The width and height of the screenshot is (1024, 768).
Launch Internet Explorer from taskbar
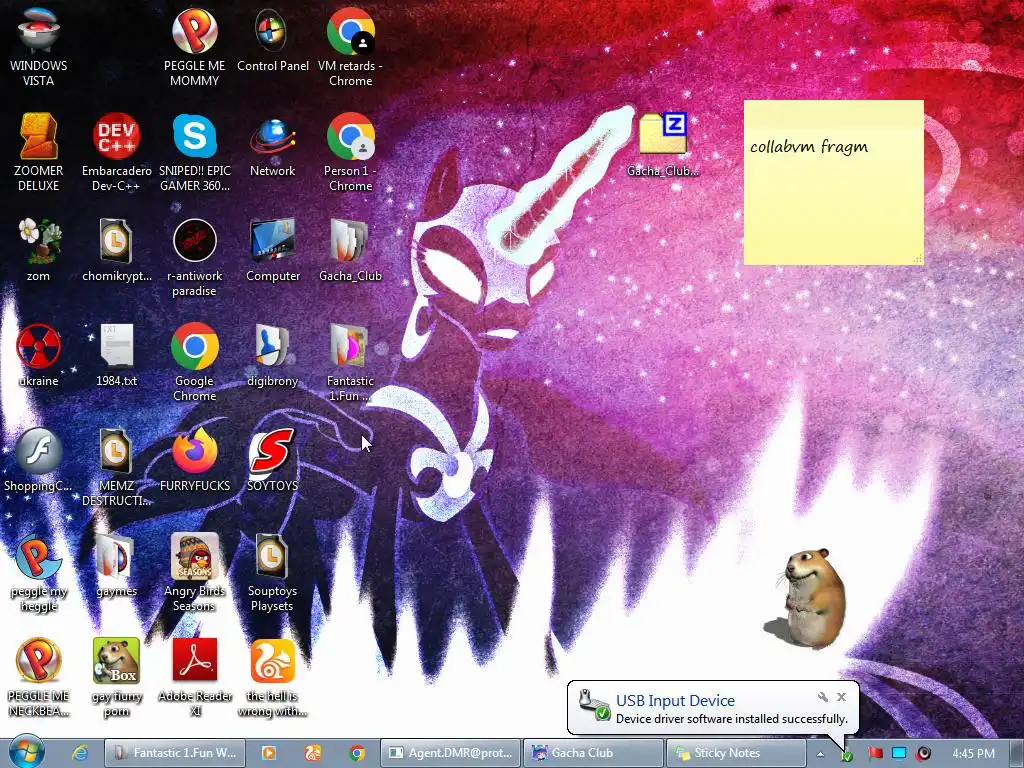click(x=80, y=753)
